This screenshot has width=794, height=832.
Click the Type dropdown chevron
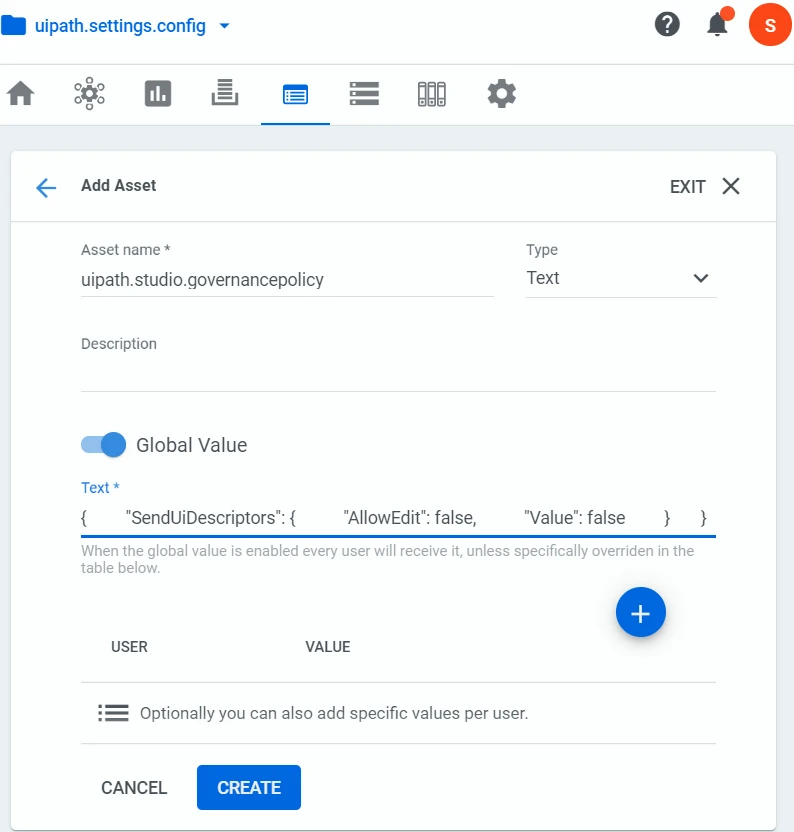[701, 278]
